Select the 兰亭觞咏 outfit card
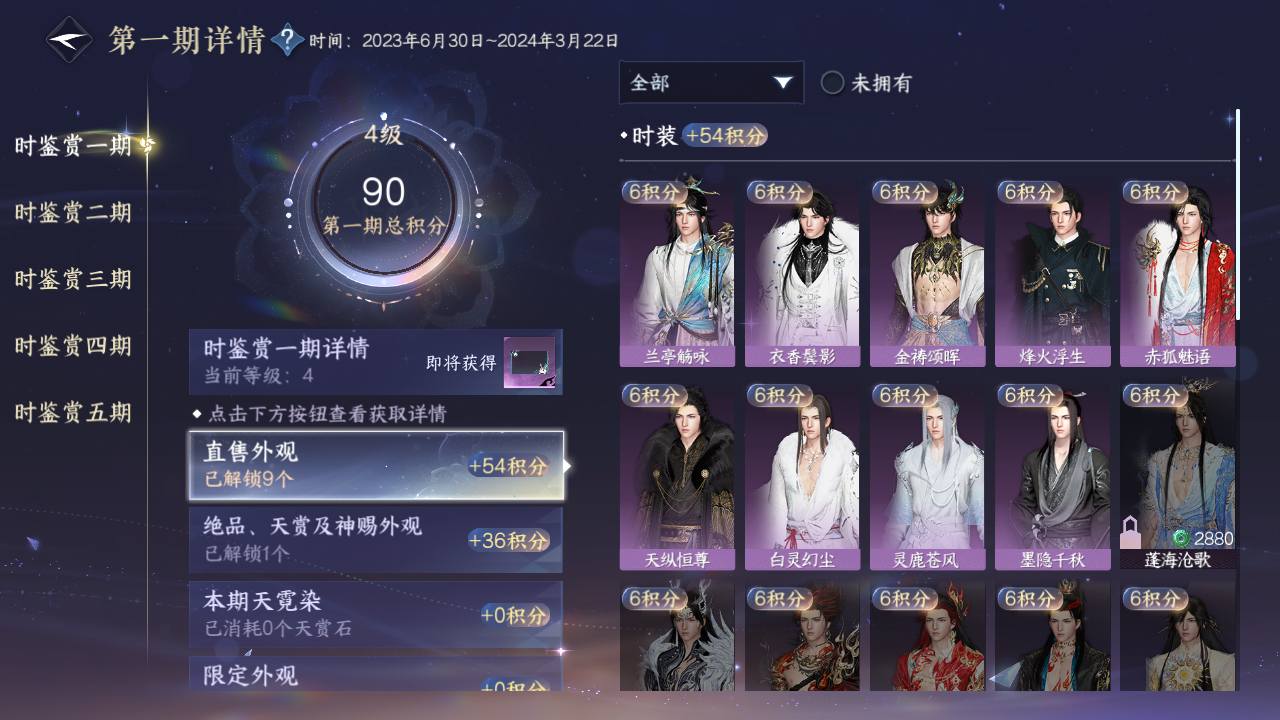 [x=677, y=273]
